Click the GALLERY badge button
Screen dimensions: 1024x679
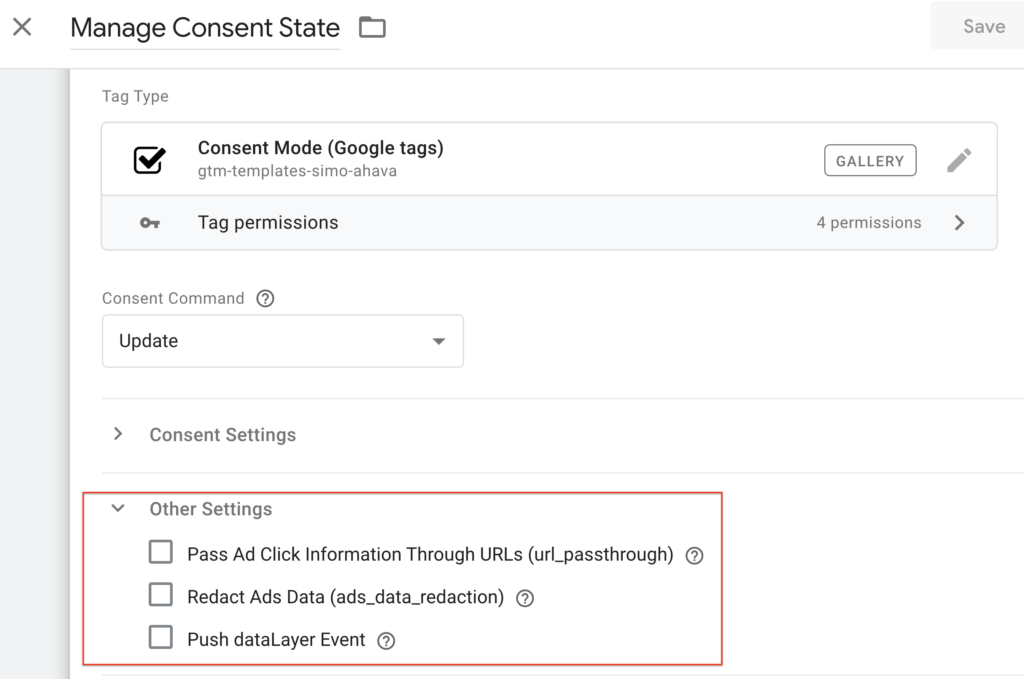(870, 160)
